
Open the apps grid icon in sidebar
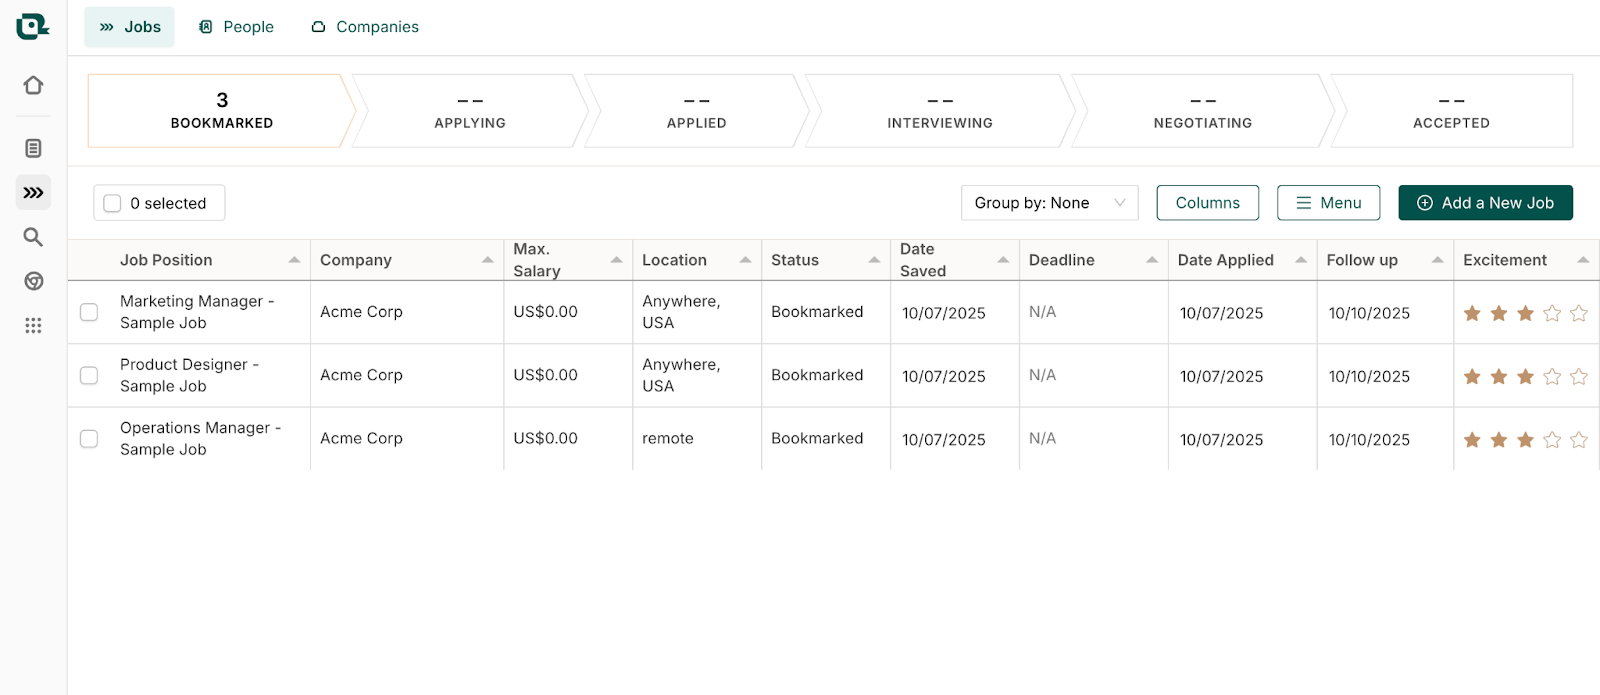tap(33, 326)
